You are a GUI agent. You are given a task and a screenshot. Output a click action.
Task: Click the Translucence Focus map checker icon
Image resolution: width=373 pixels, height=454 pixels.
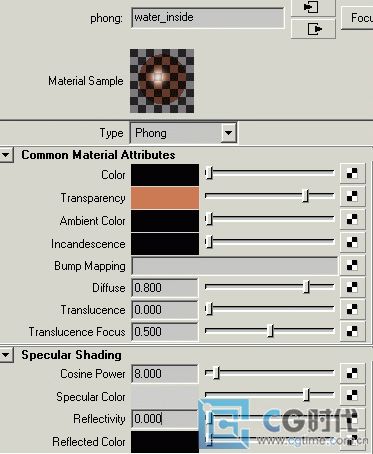pos(352,331)
